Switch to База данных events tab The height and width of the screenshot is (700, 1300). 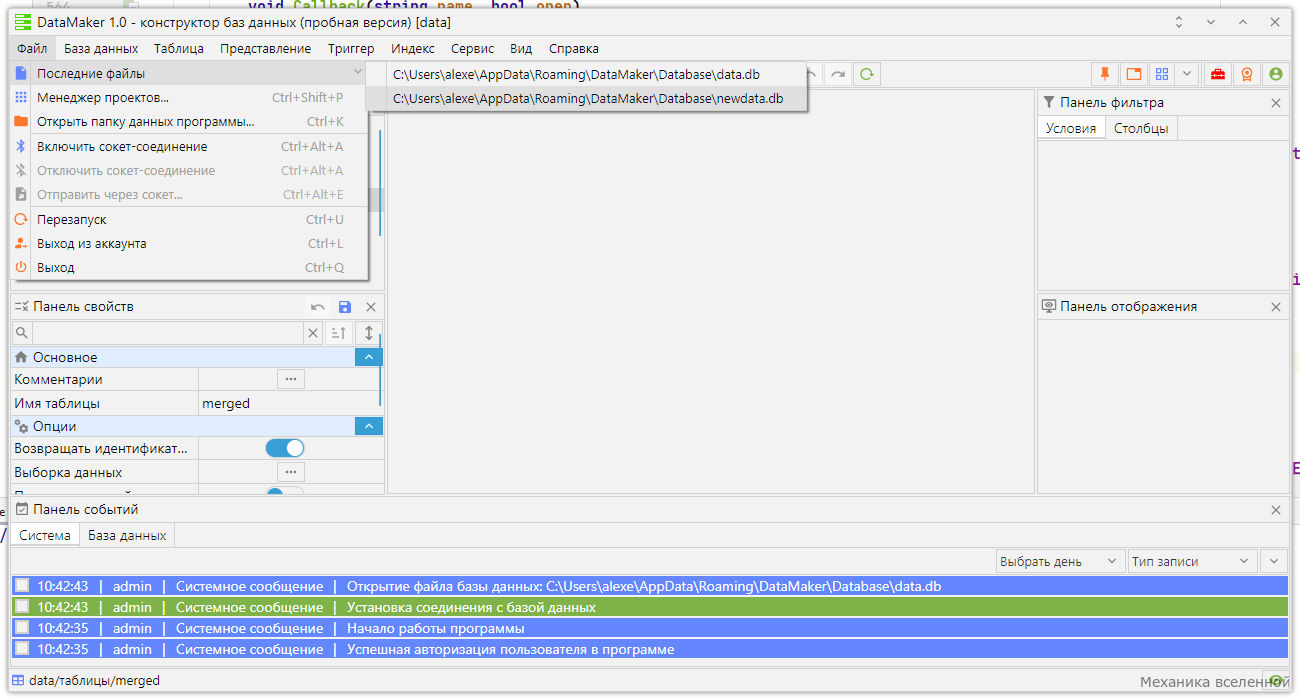[127, 535]
